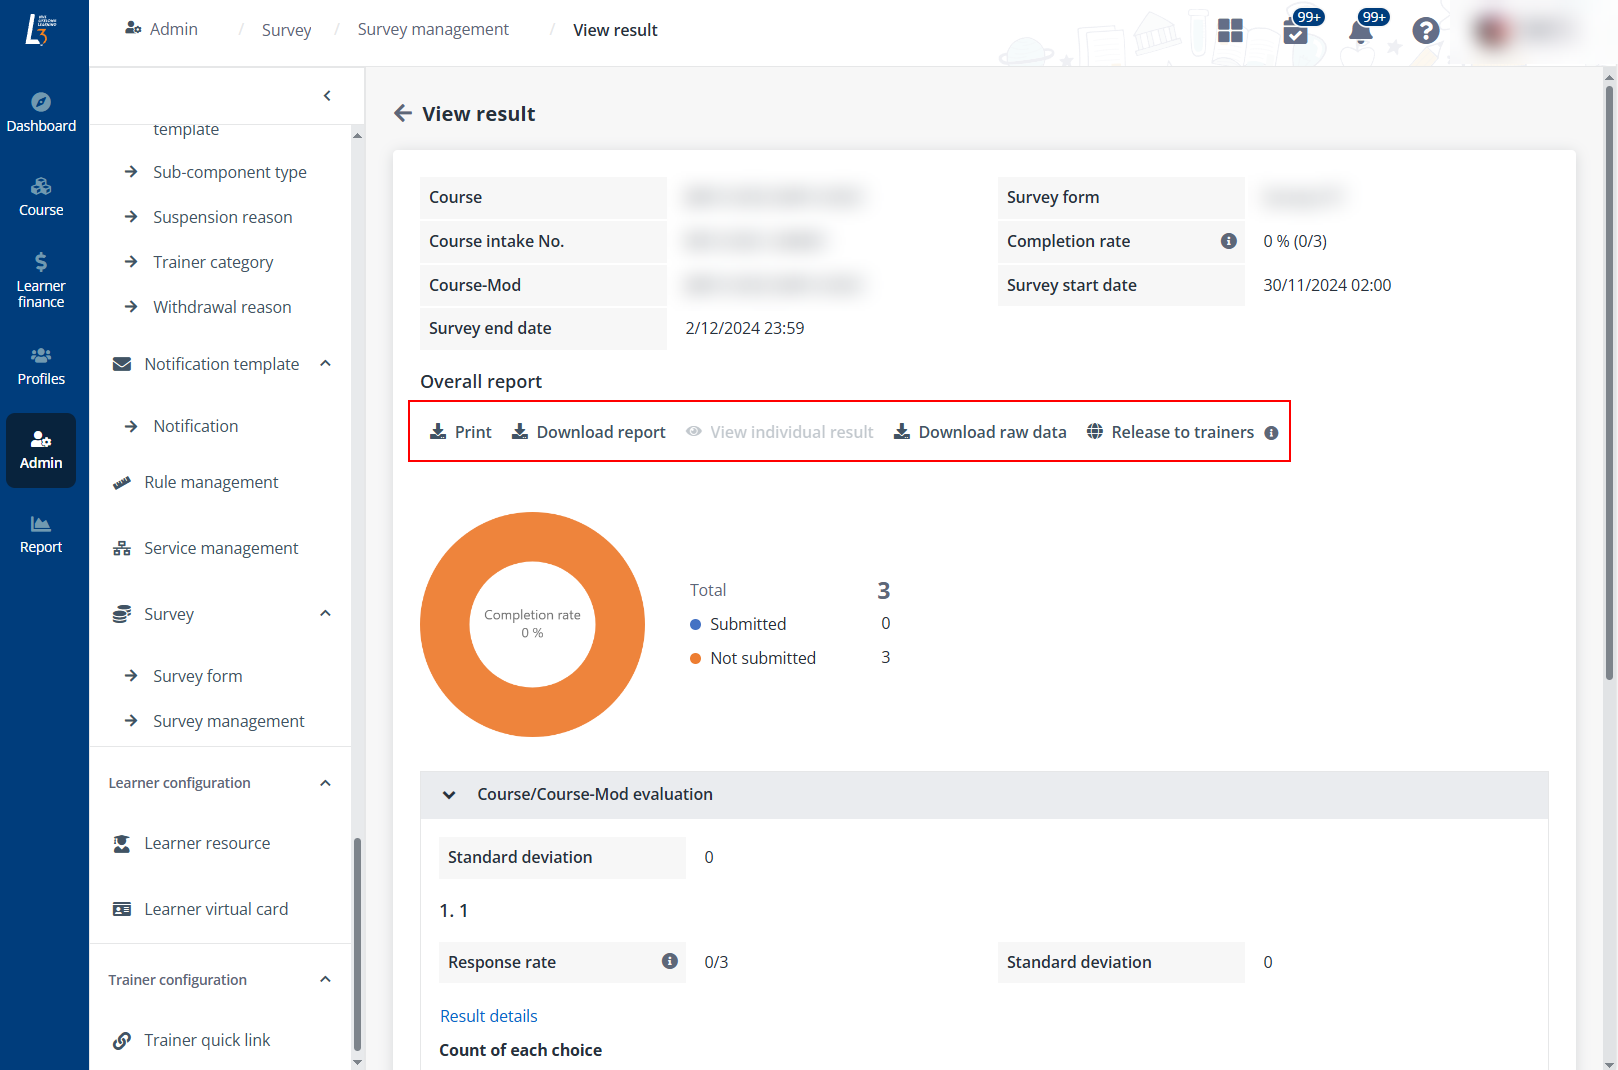Open the Result details link
This screenshot has height=1070, width=1618.
[488, 1016]
